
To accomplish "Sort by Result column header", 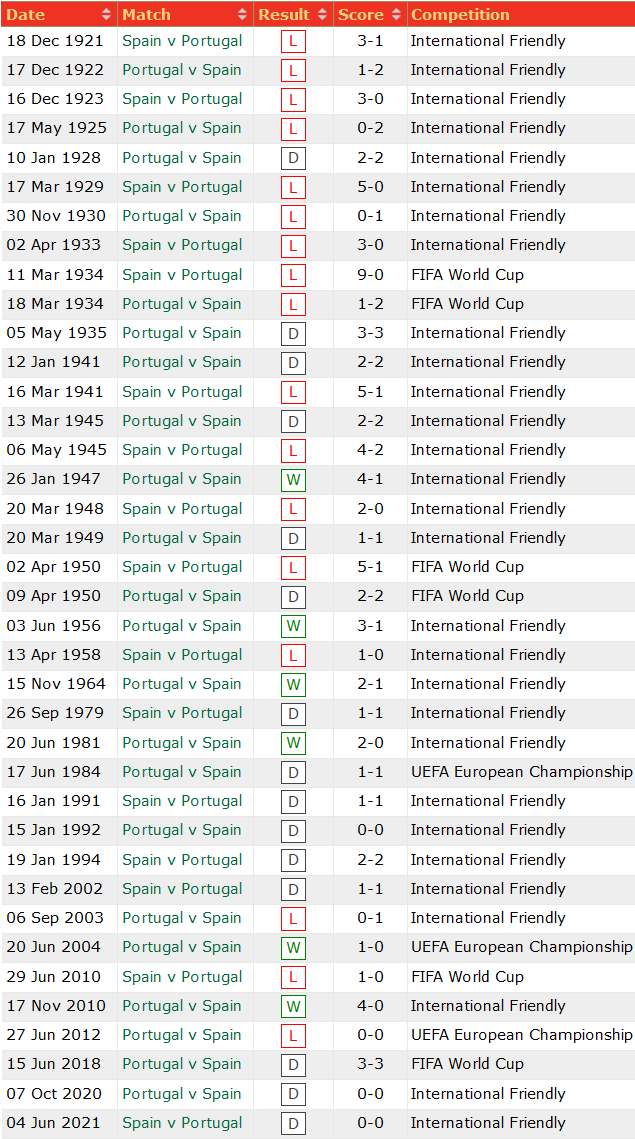I will [283, 14].
